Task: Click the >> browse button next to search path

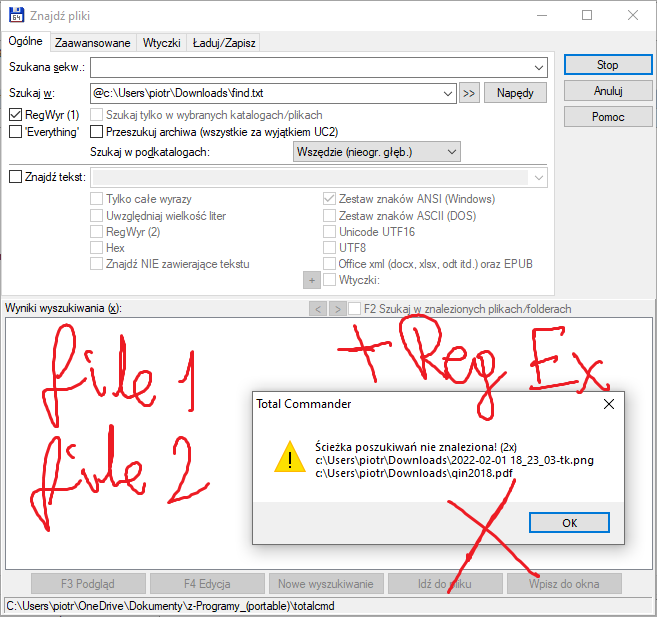Action: [x=469, y=93]
